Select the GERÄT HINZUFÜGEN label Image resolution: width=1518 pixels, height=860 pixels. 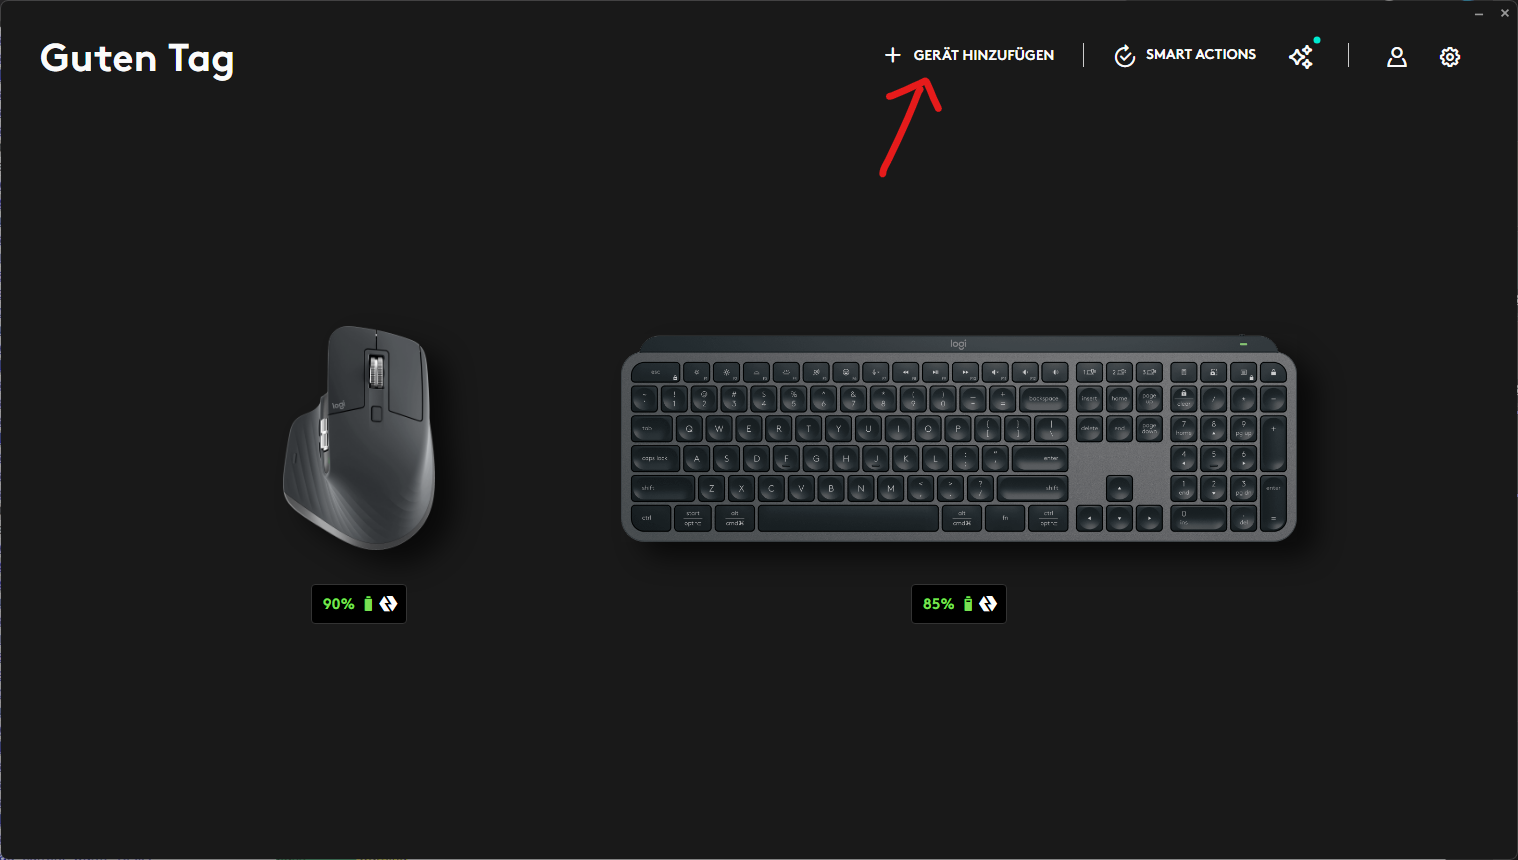pyautogui.click(x=984, y=55)
